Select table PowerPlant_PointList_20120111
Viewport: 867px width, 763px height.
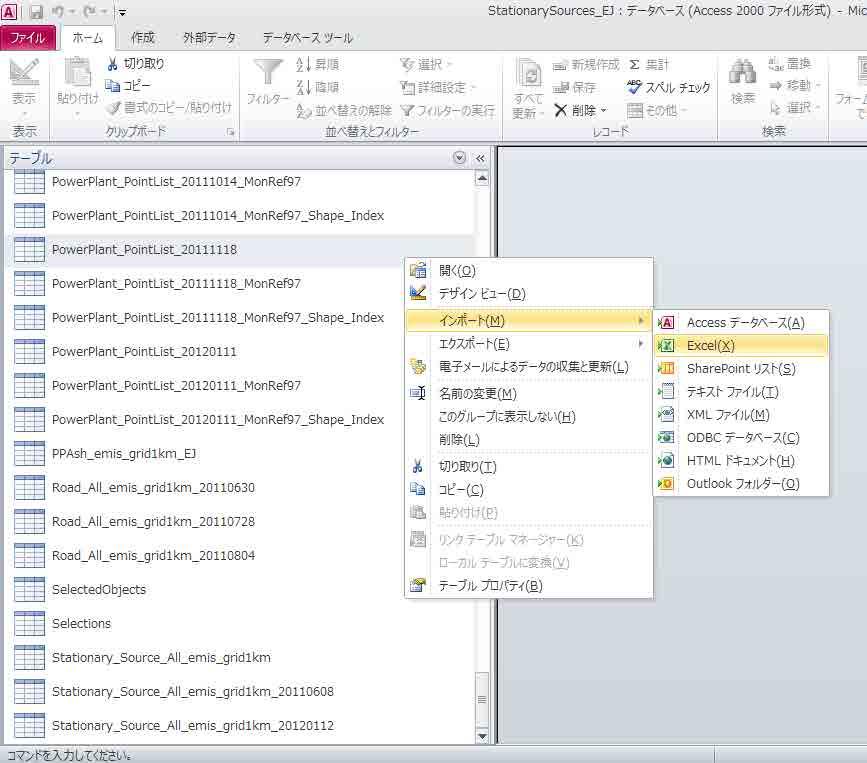click(x=144, y=352)
